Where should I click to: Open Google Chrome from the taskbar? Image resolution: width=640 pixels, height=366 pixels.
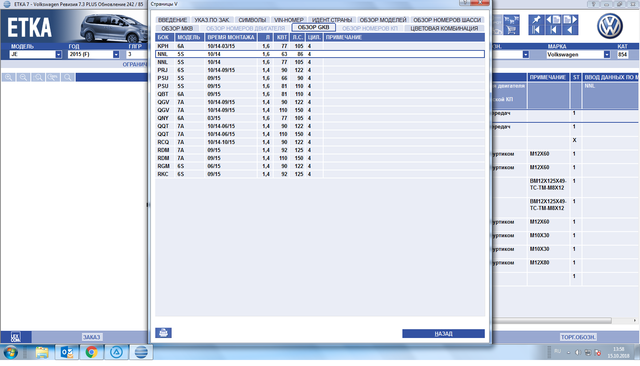pyautogui.click(x=91, y=352)
